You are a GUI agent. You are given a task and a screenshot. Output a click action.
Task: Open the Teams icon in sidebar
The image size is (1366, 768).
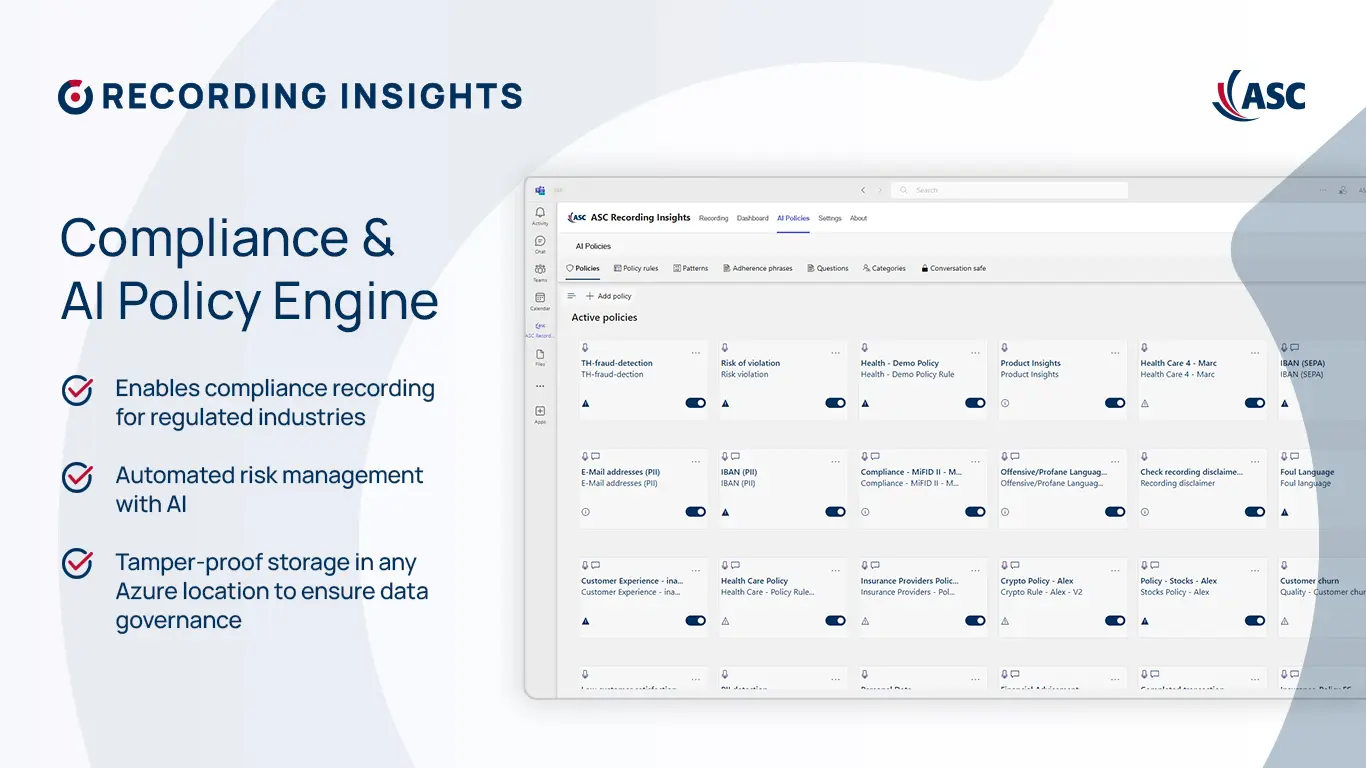click(540, 269)
